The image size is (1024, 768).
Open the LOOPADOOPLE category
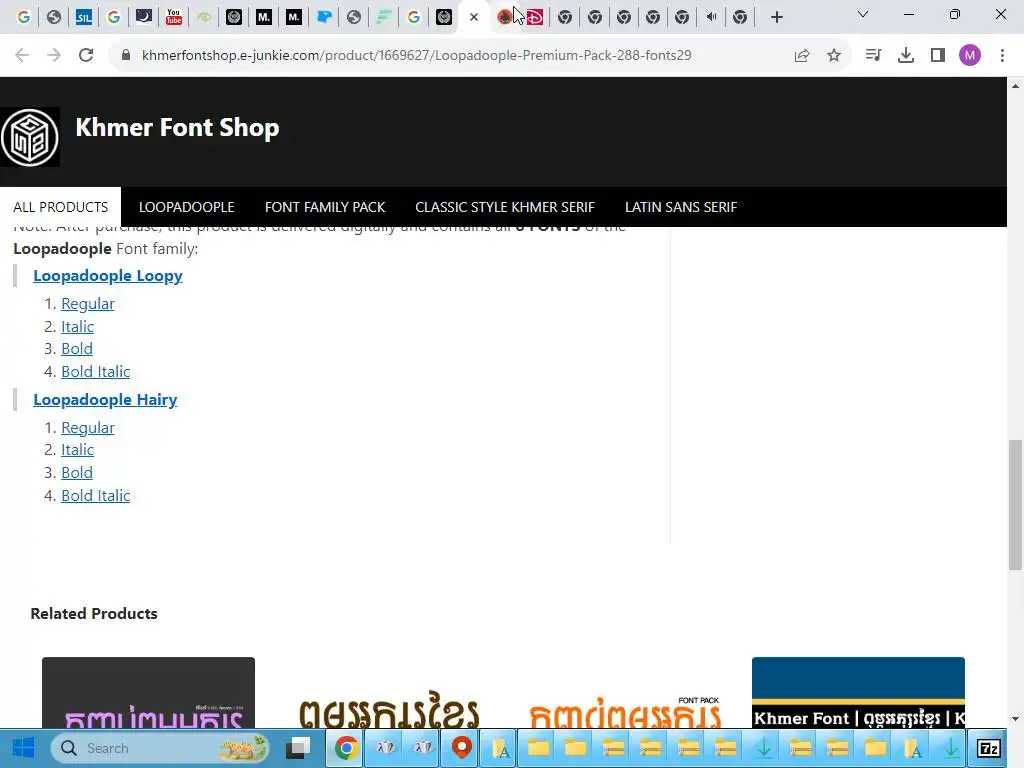tap(186, 207)
